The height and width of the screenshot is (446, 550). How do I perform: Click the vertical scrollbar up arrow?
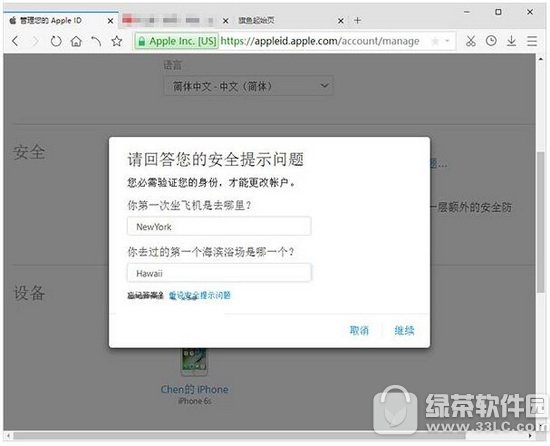(541, 59)
